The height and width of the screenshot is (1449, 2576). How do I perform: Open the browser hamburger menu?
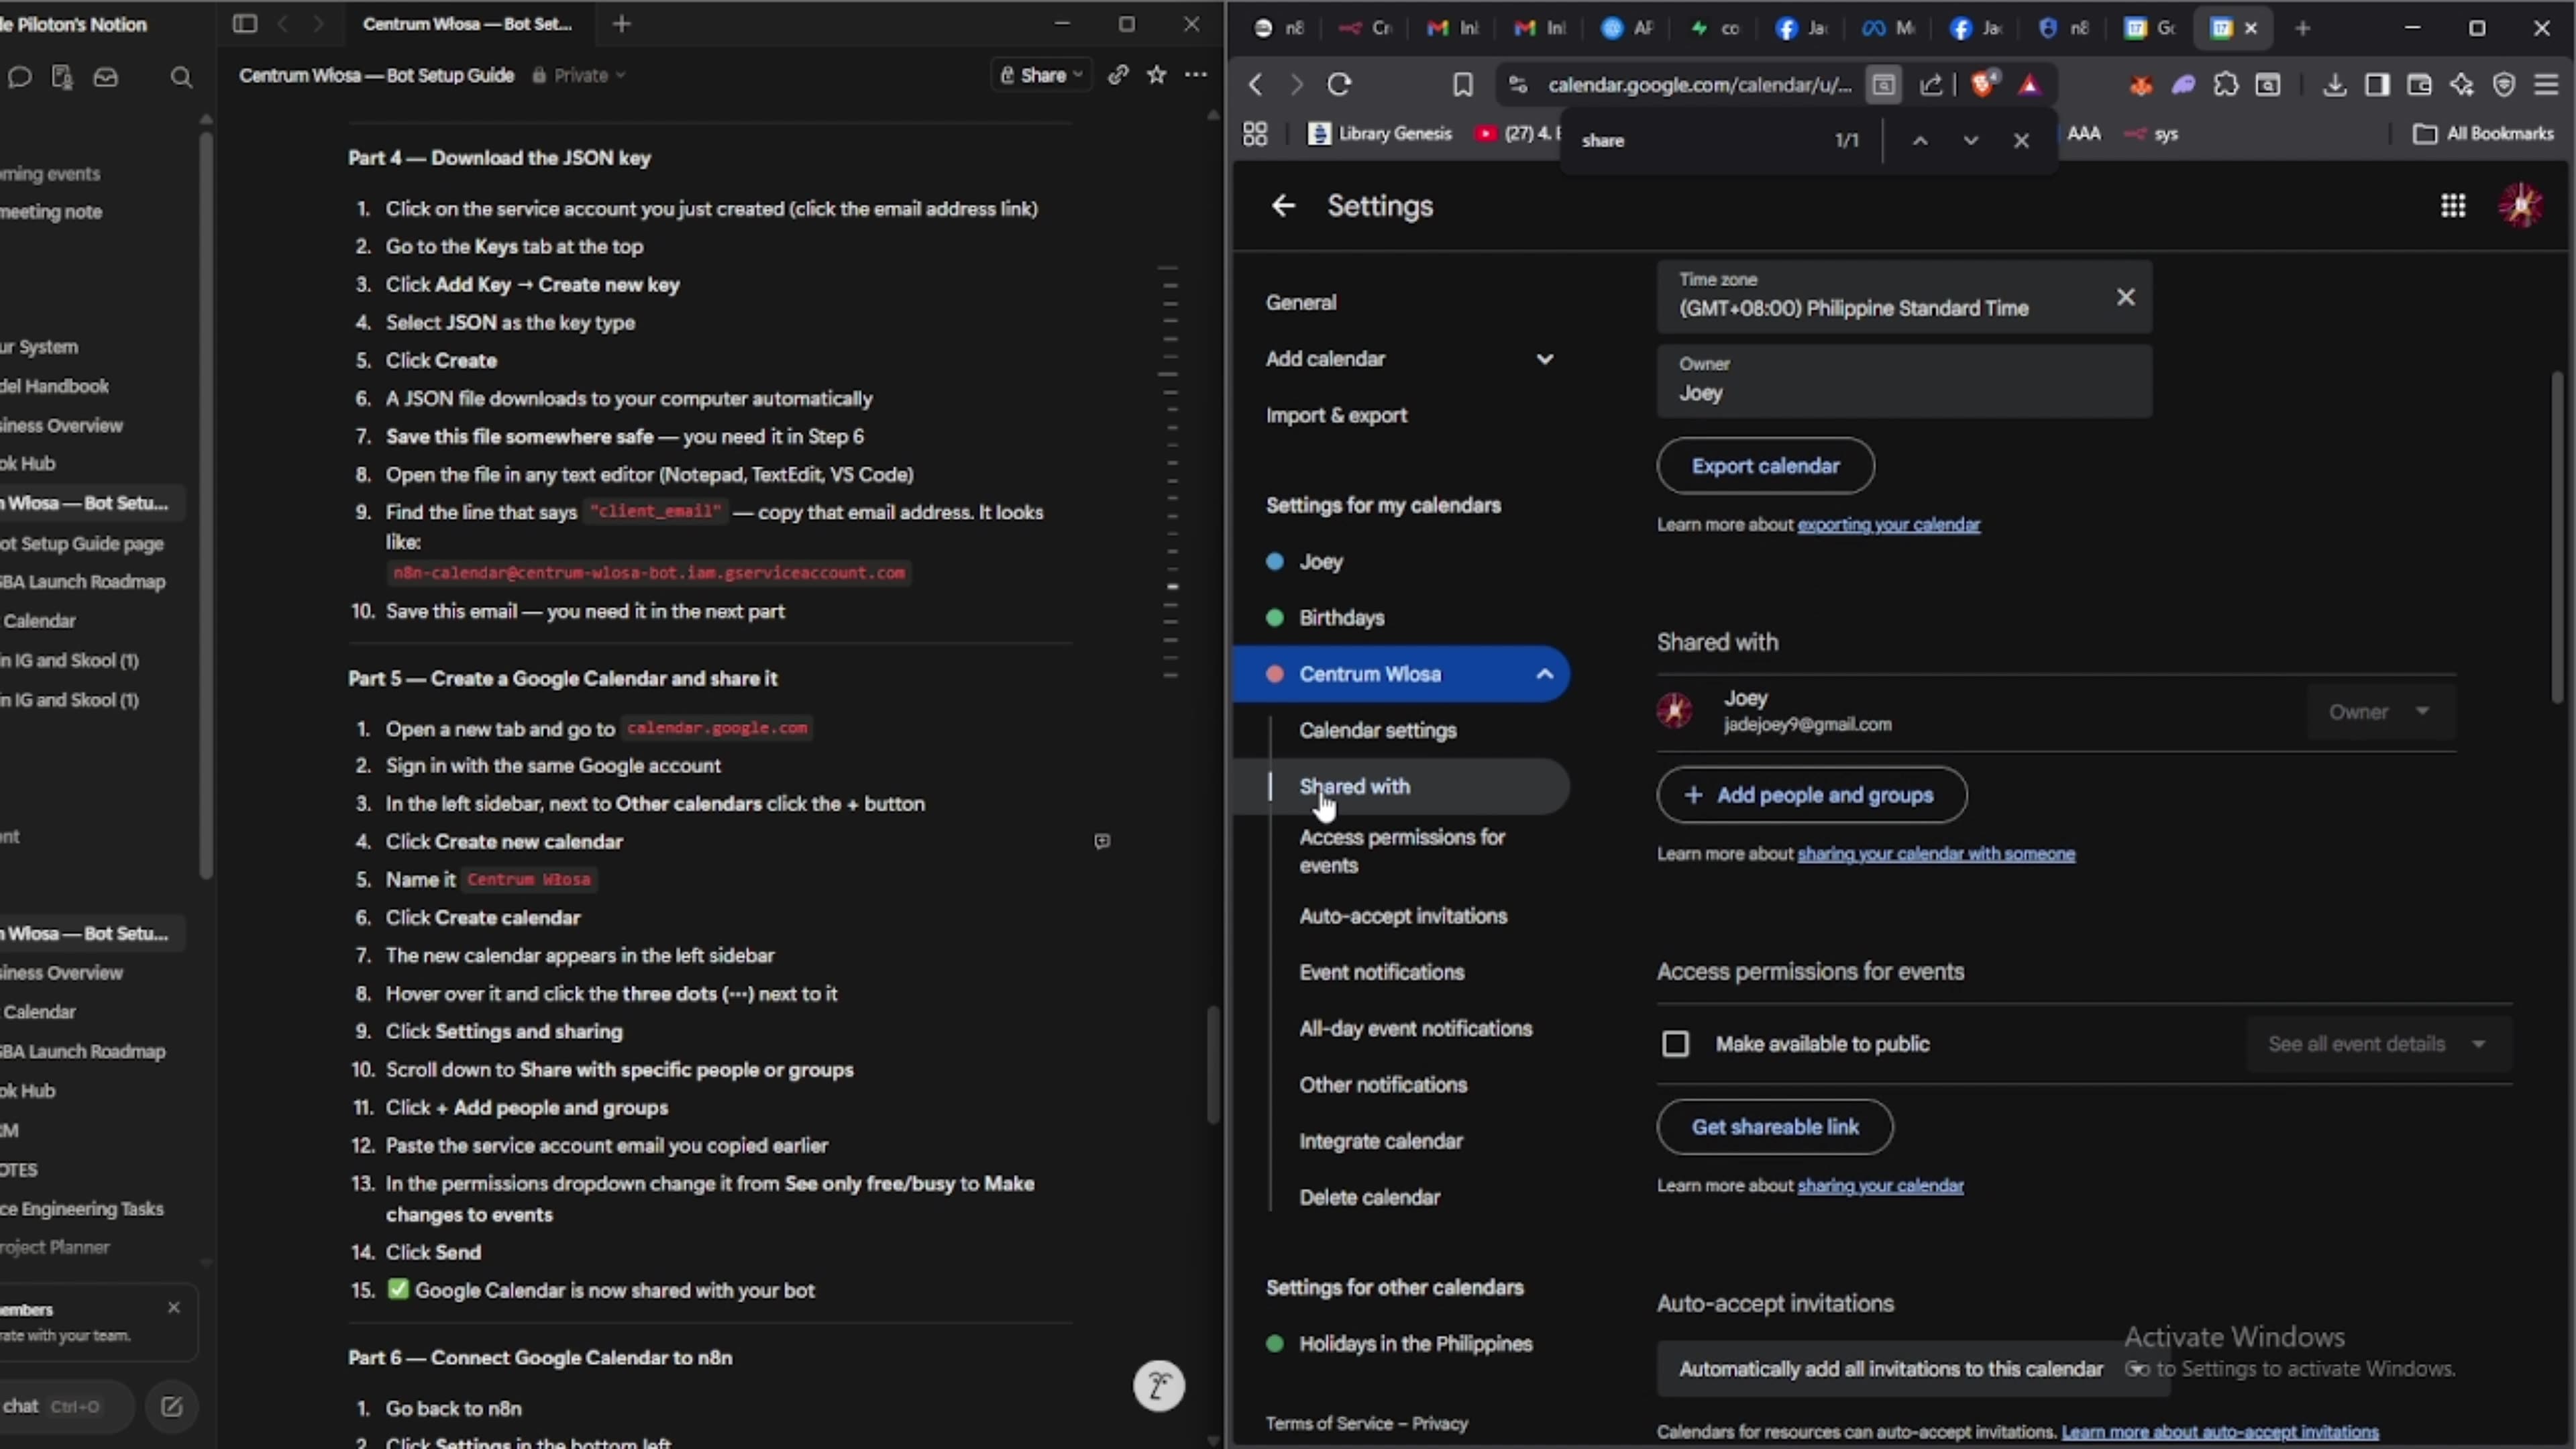(x=2546, y=85)
